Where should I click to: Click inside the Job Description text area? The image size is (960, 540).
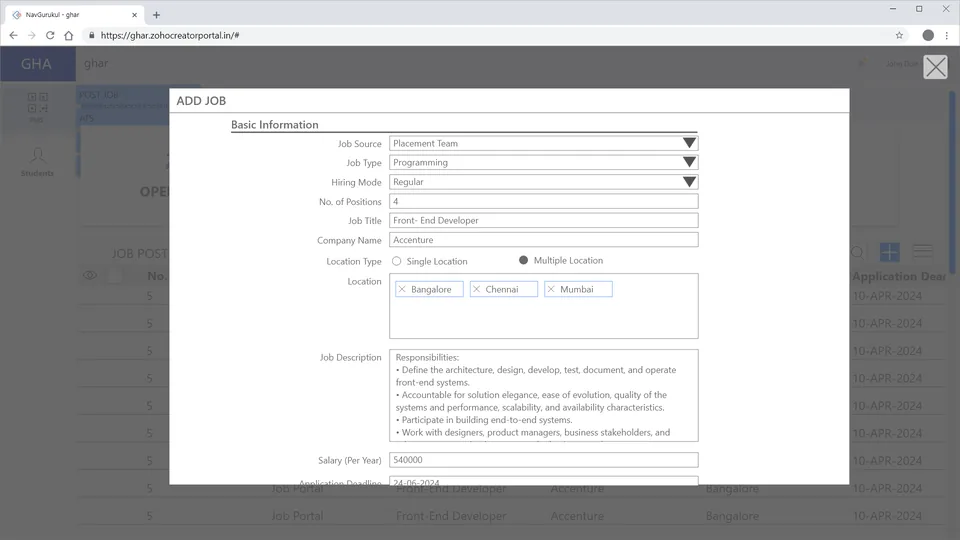(x=544, y=396)
